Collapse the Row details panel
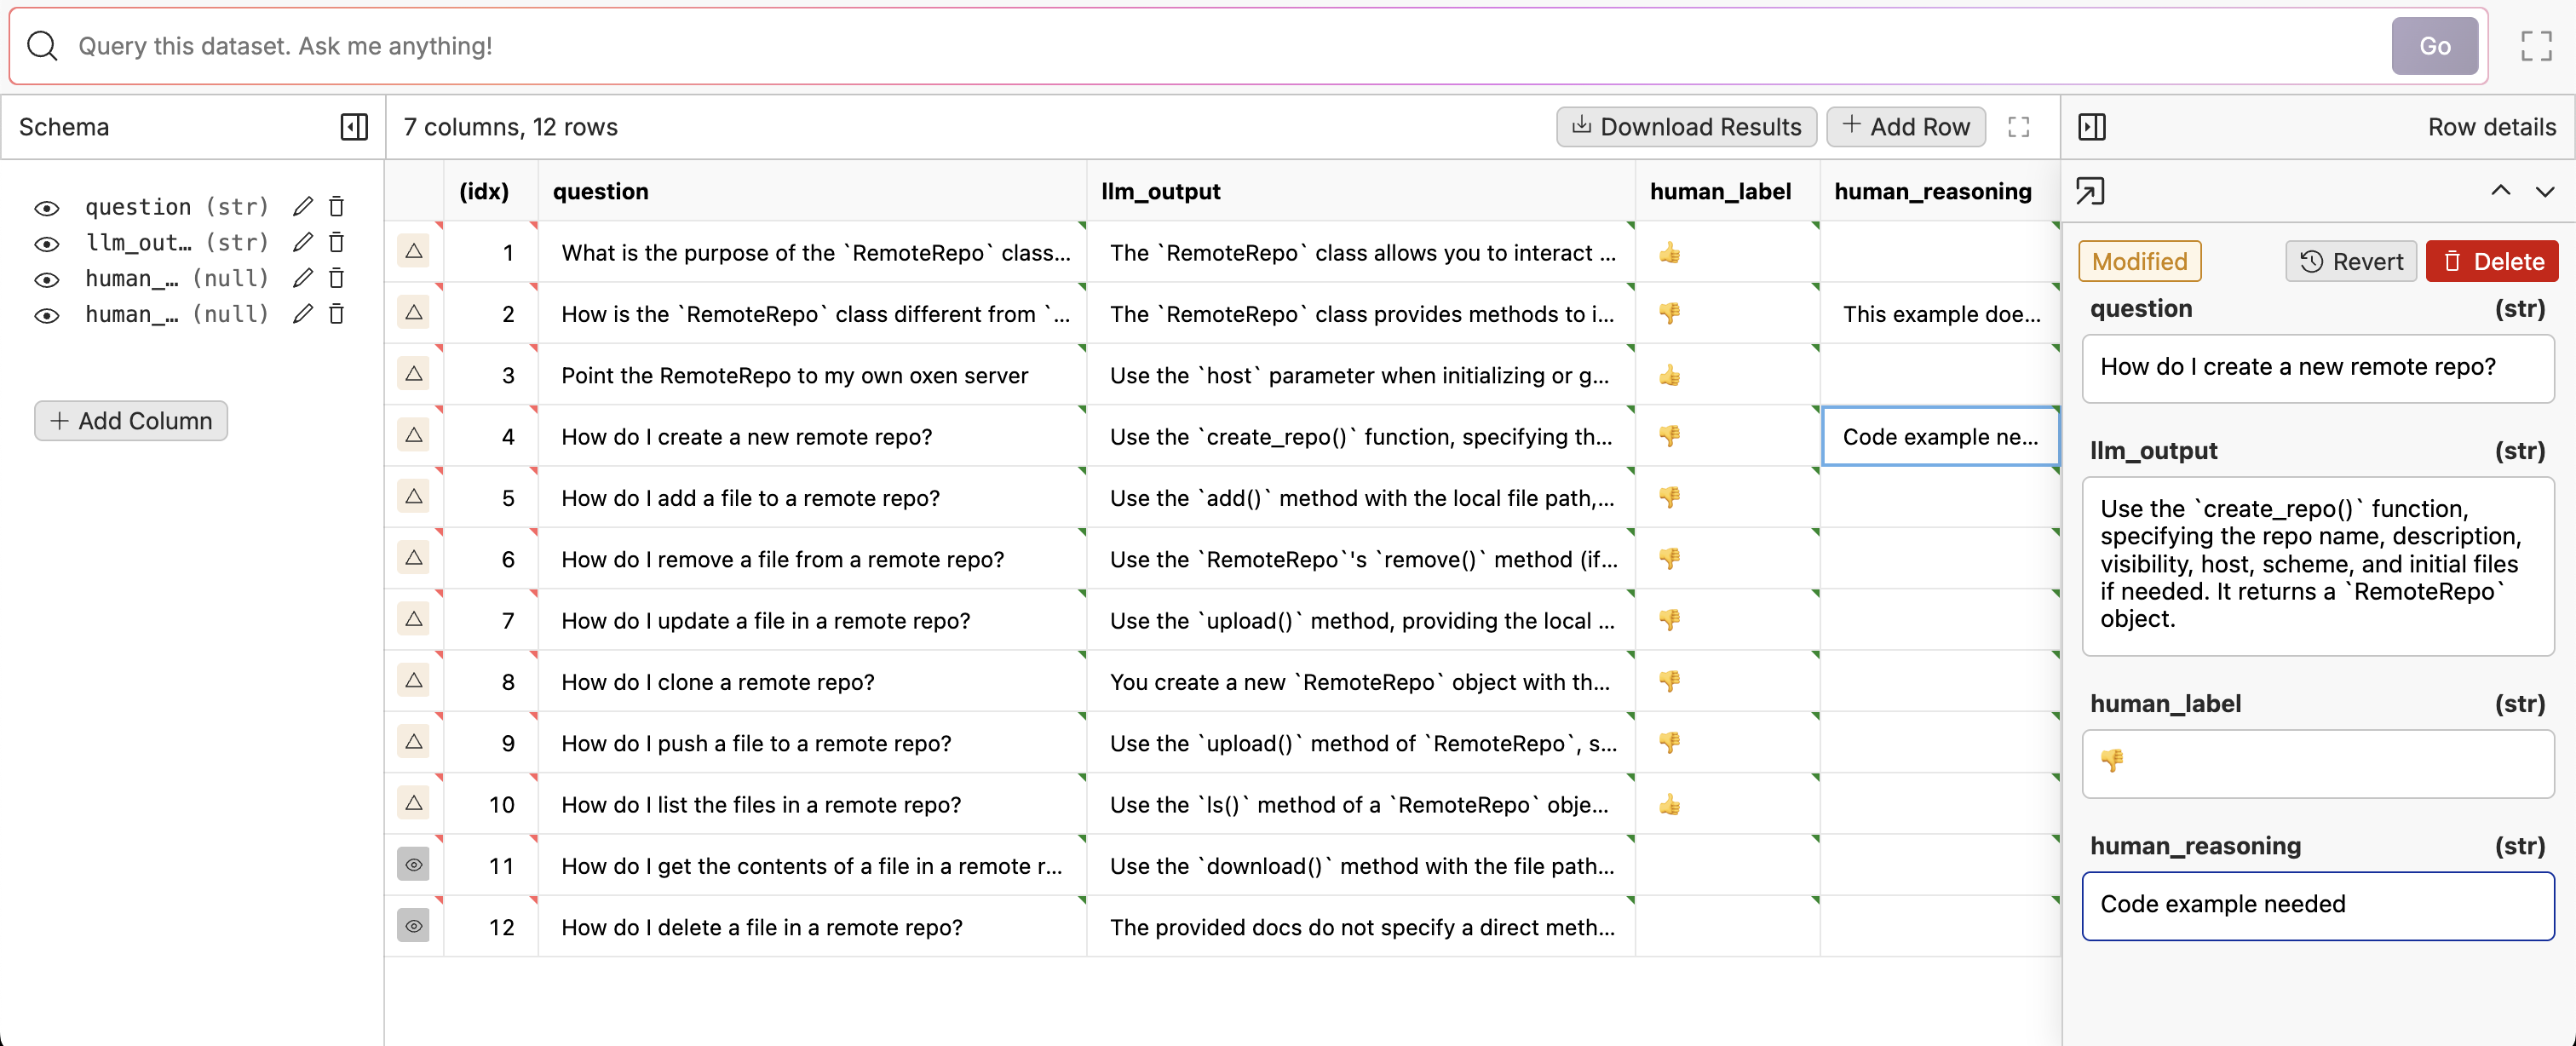Viewport: 2576px width, 1046px height. click(2091, 127)
